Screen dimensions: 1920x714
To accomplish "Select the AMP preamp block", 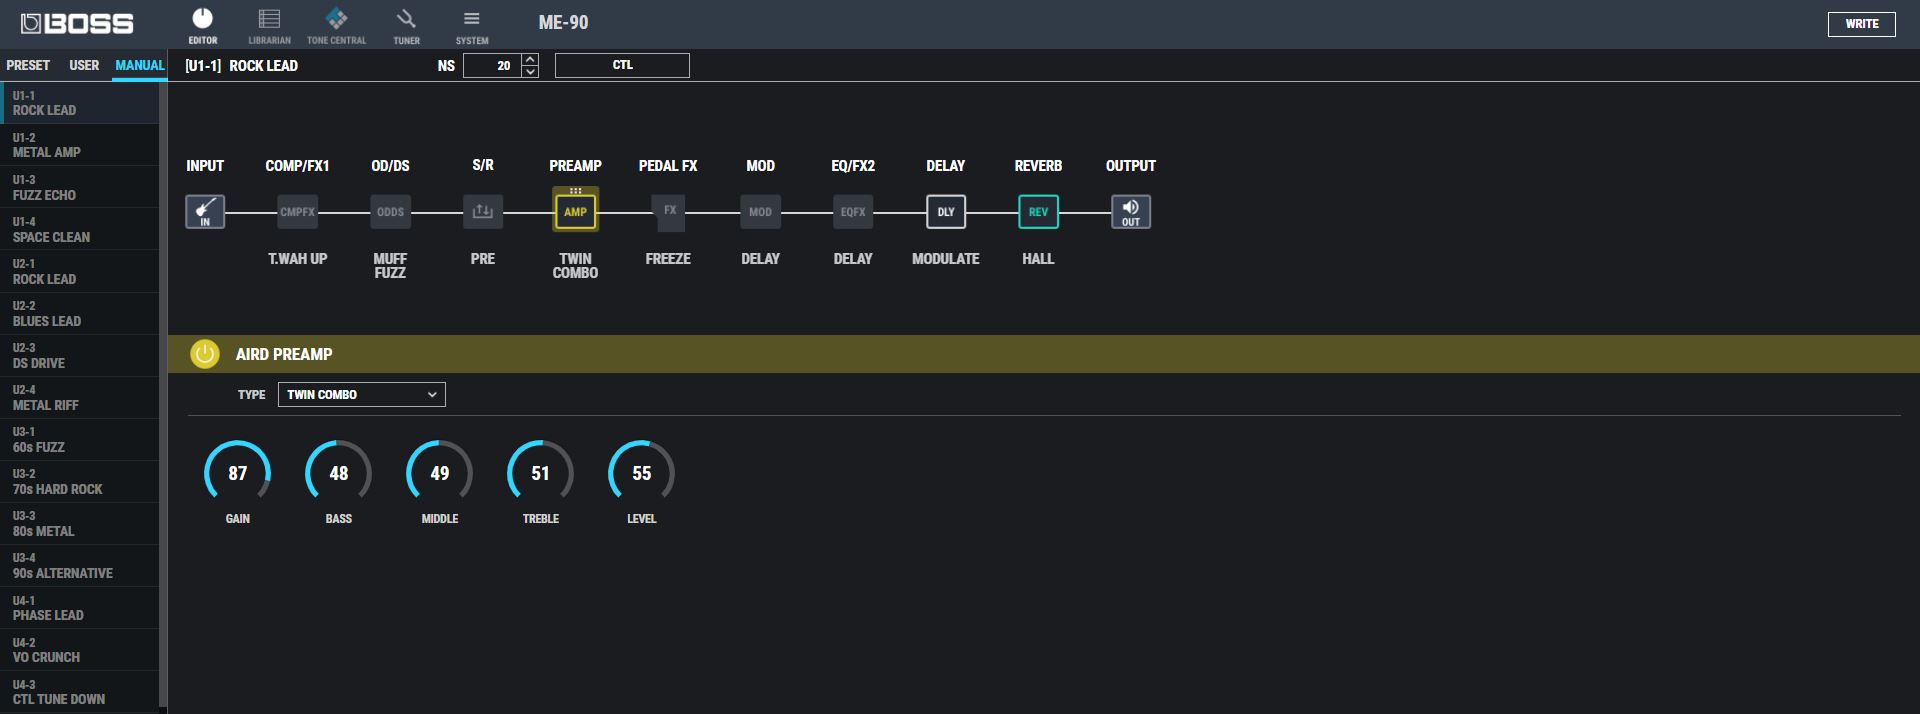I will tap(575, 211).
